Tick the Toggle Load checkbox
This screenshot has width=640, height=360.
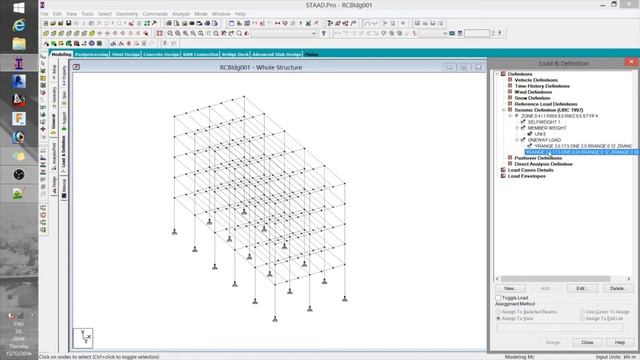(498, 298)
